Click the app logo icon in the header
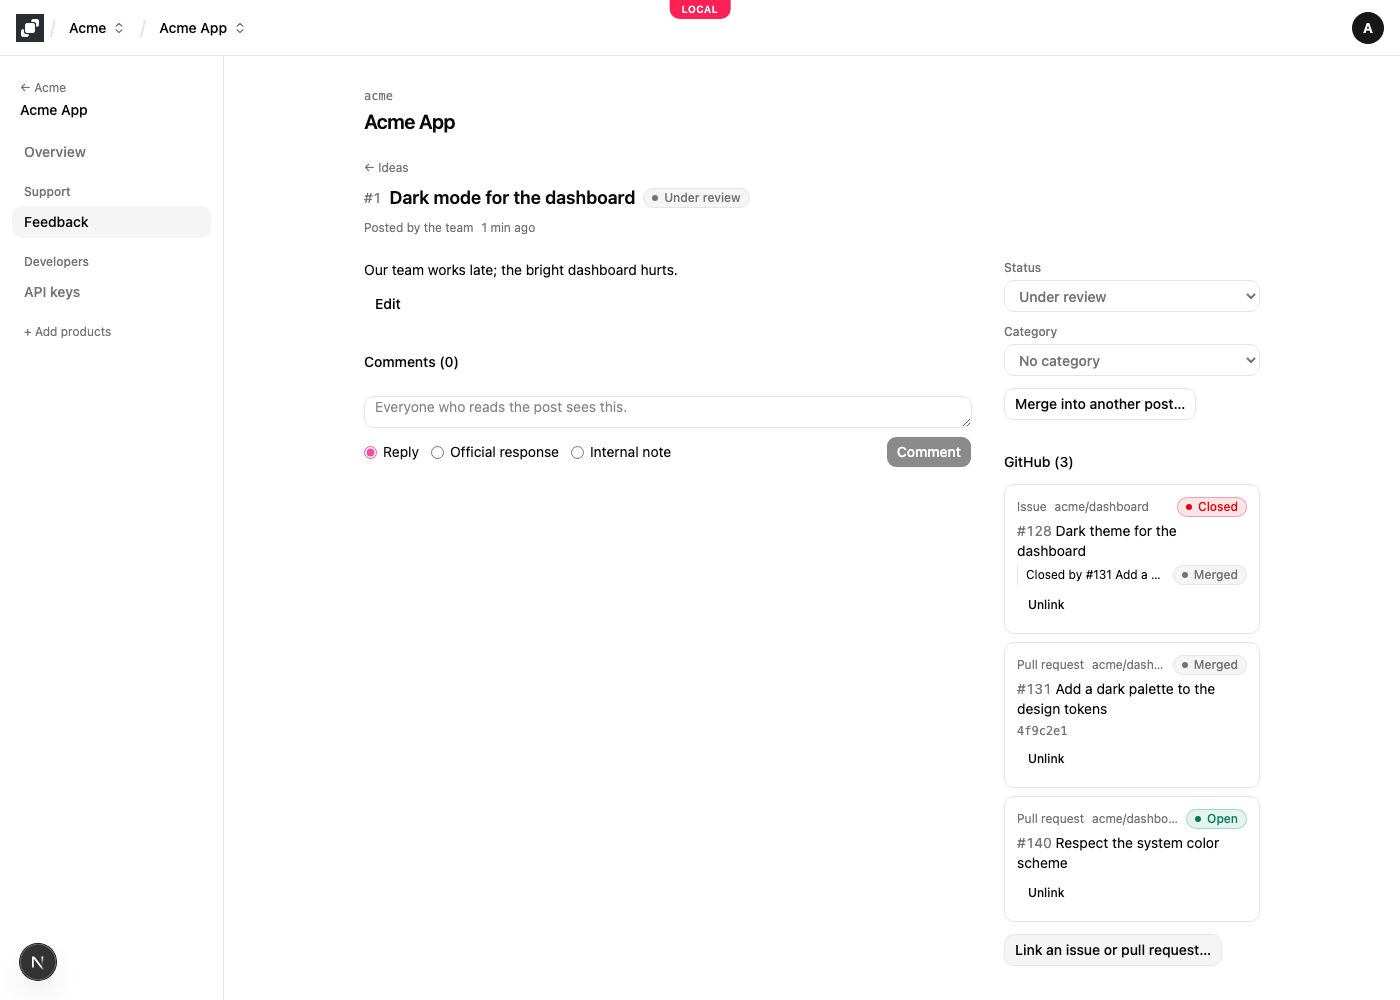1400x1000 pixels. 30,28
